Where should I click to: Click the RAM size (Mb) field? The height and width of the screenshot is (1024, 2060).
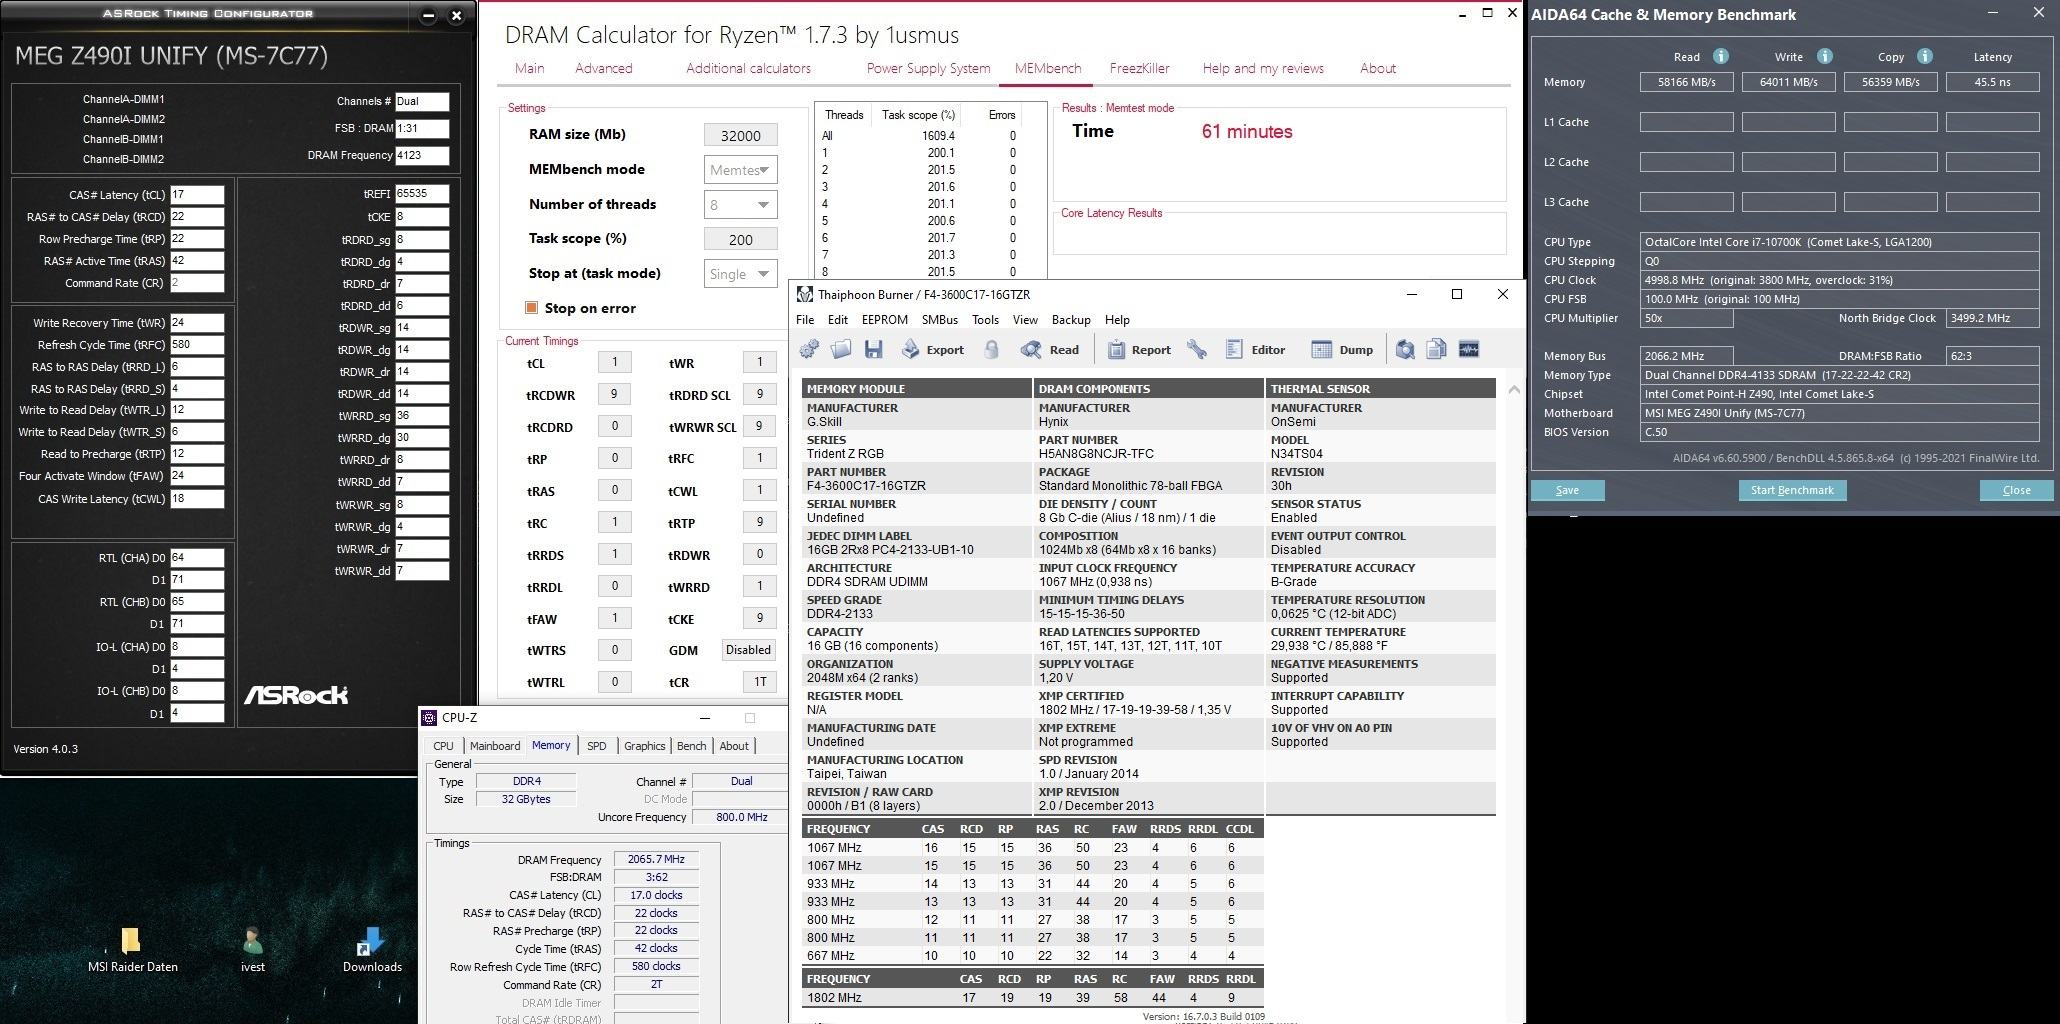741,135
